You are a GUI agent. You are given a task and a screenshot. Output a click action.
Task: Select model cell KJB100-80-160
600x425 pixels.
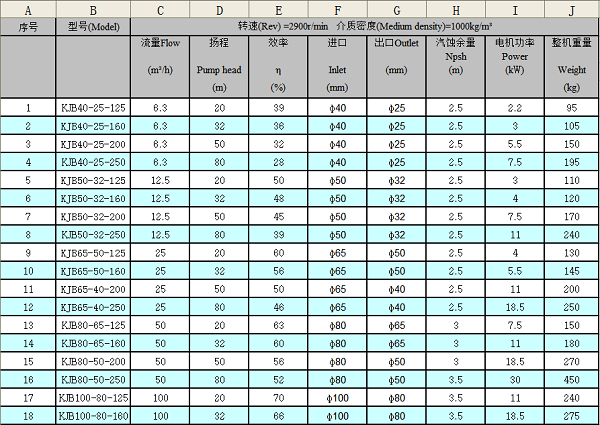point(92,415)
